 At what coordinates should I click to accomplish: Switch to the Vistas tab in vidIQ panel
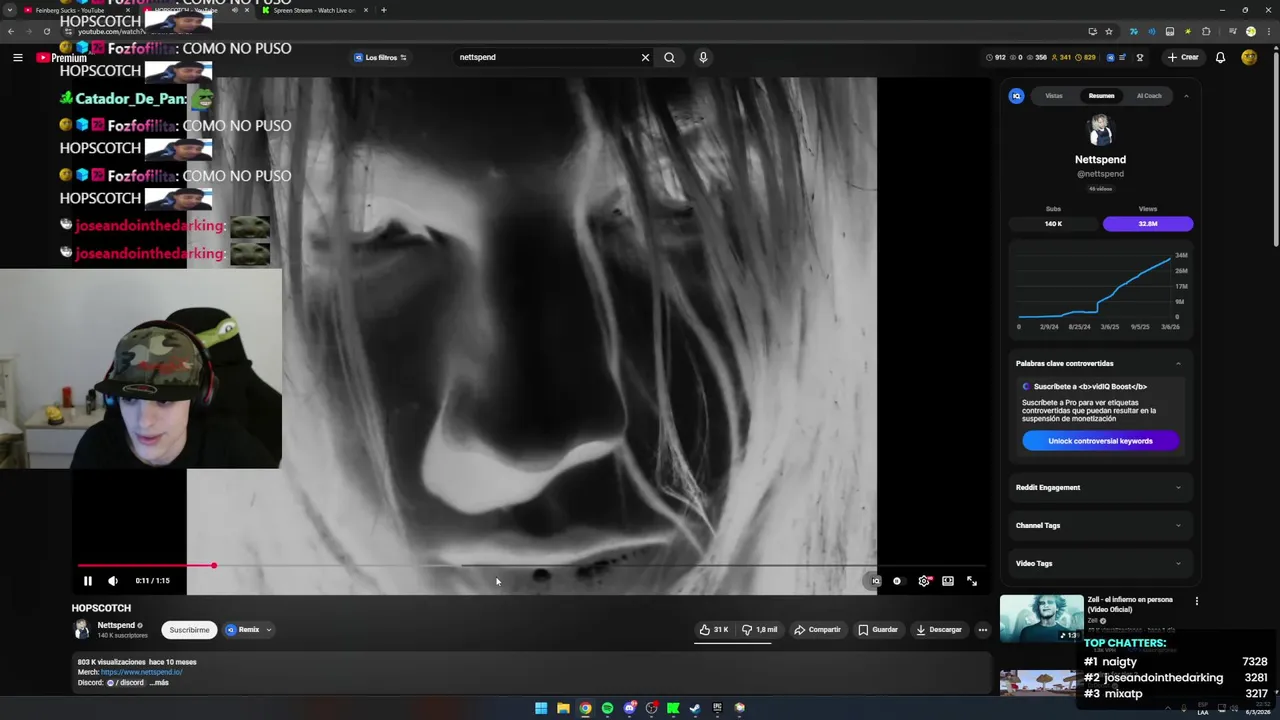1054,96
